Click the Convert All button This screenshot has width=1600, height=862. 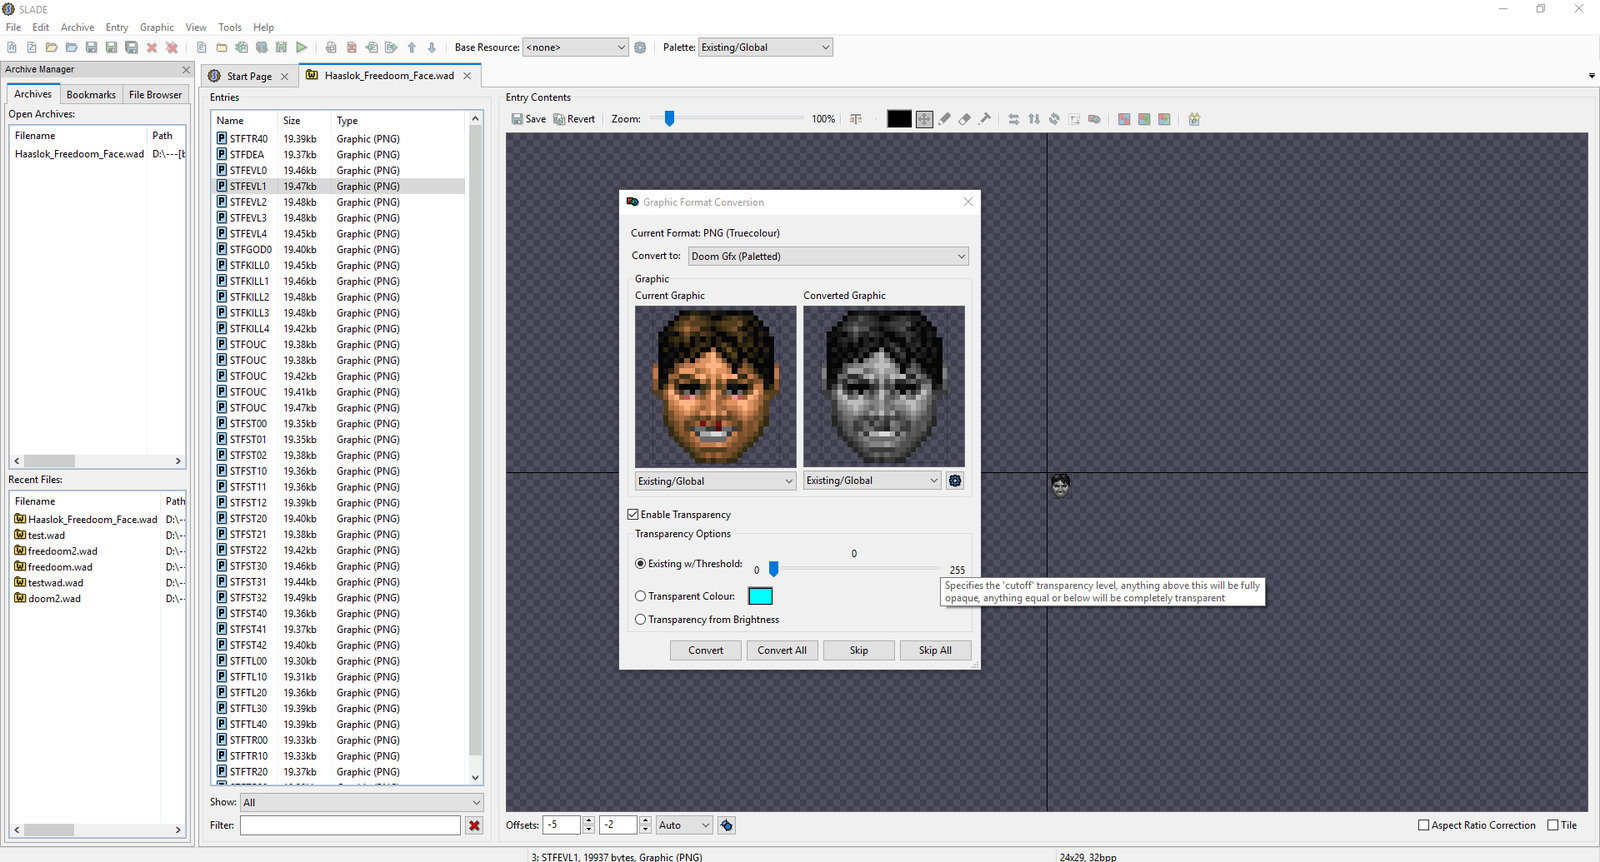tap(782, 650)
